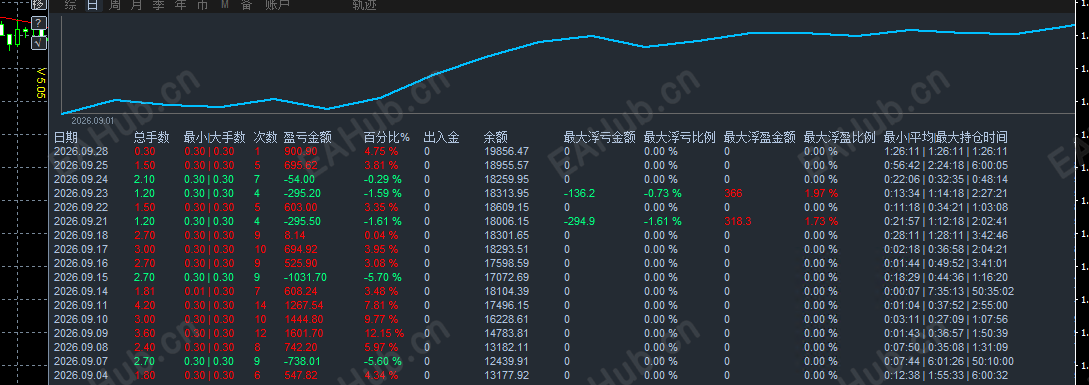Screen dimensions: 1089x385
Task: Click the profit amount 900.90
Action: [301, 151]
